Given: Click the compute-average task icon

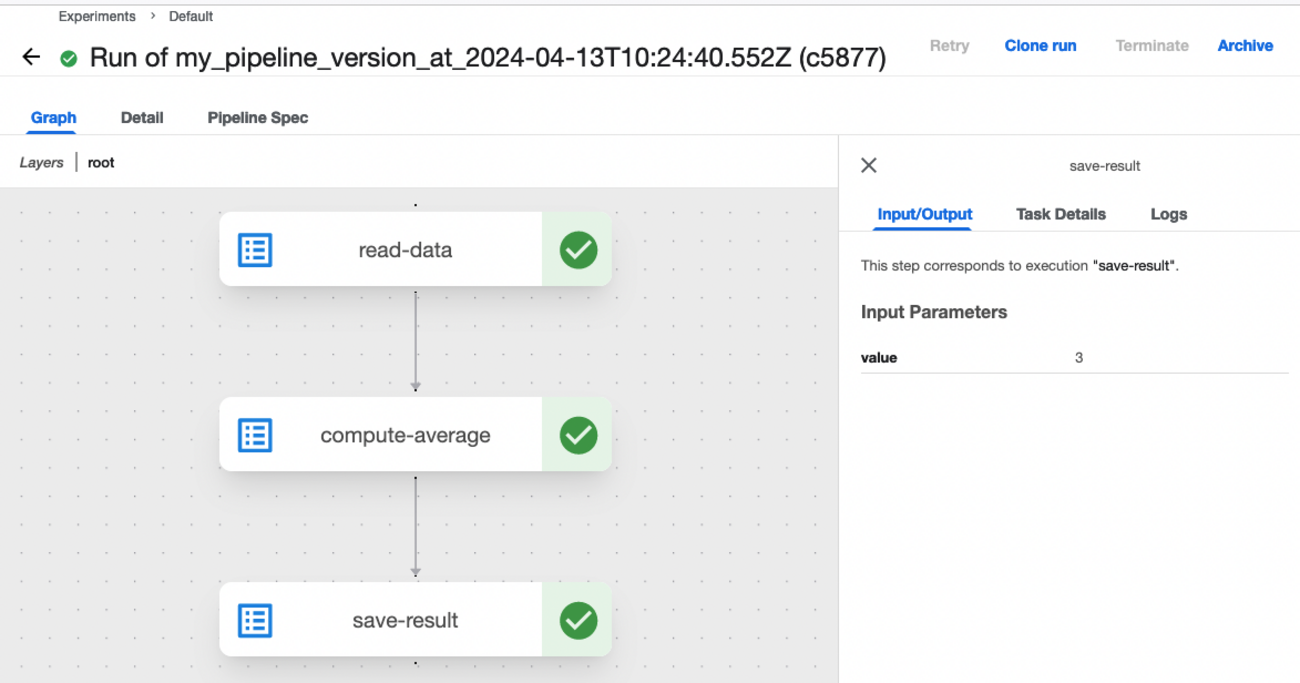Looking at the screenshot, I should tap(256, 434).
